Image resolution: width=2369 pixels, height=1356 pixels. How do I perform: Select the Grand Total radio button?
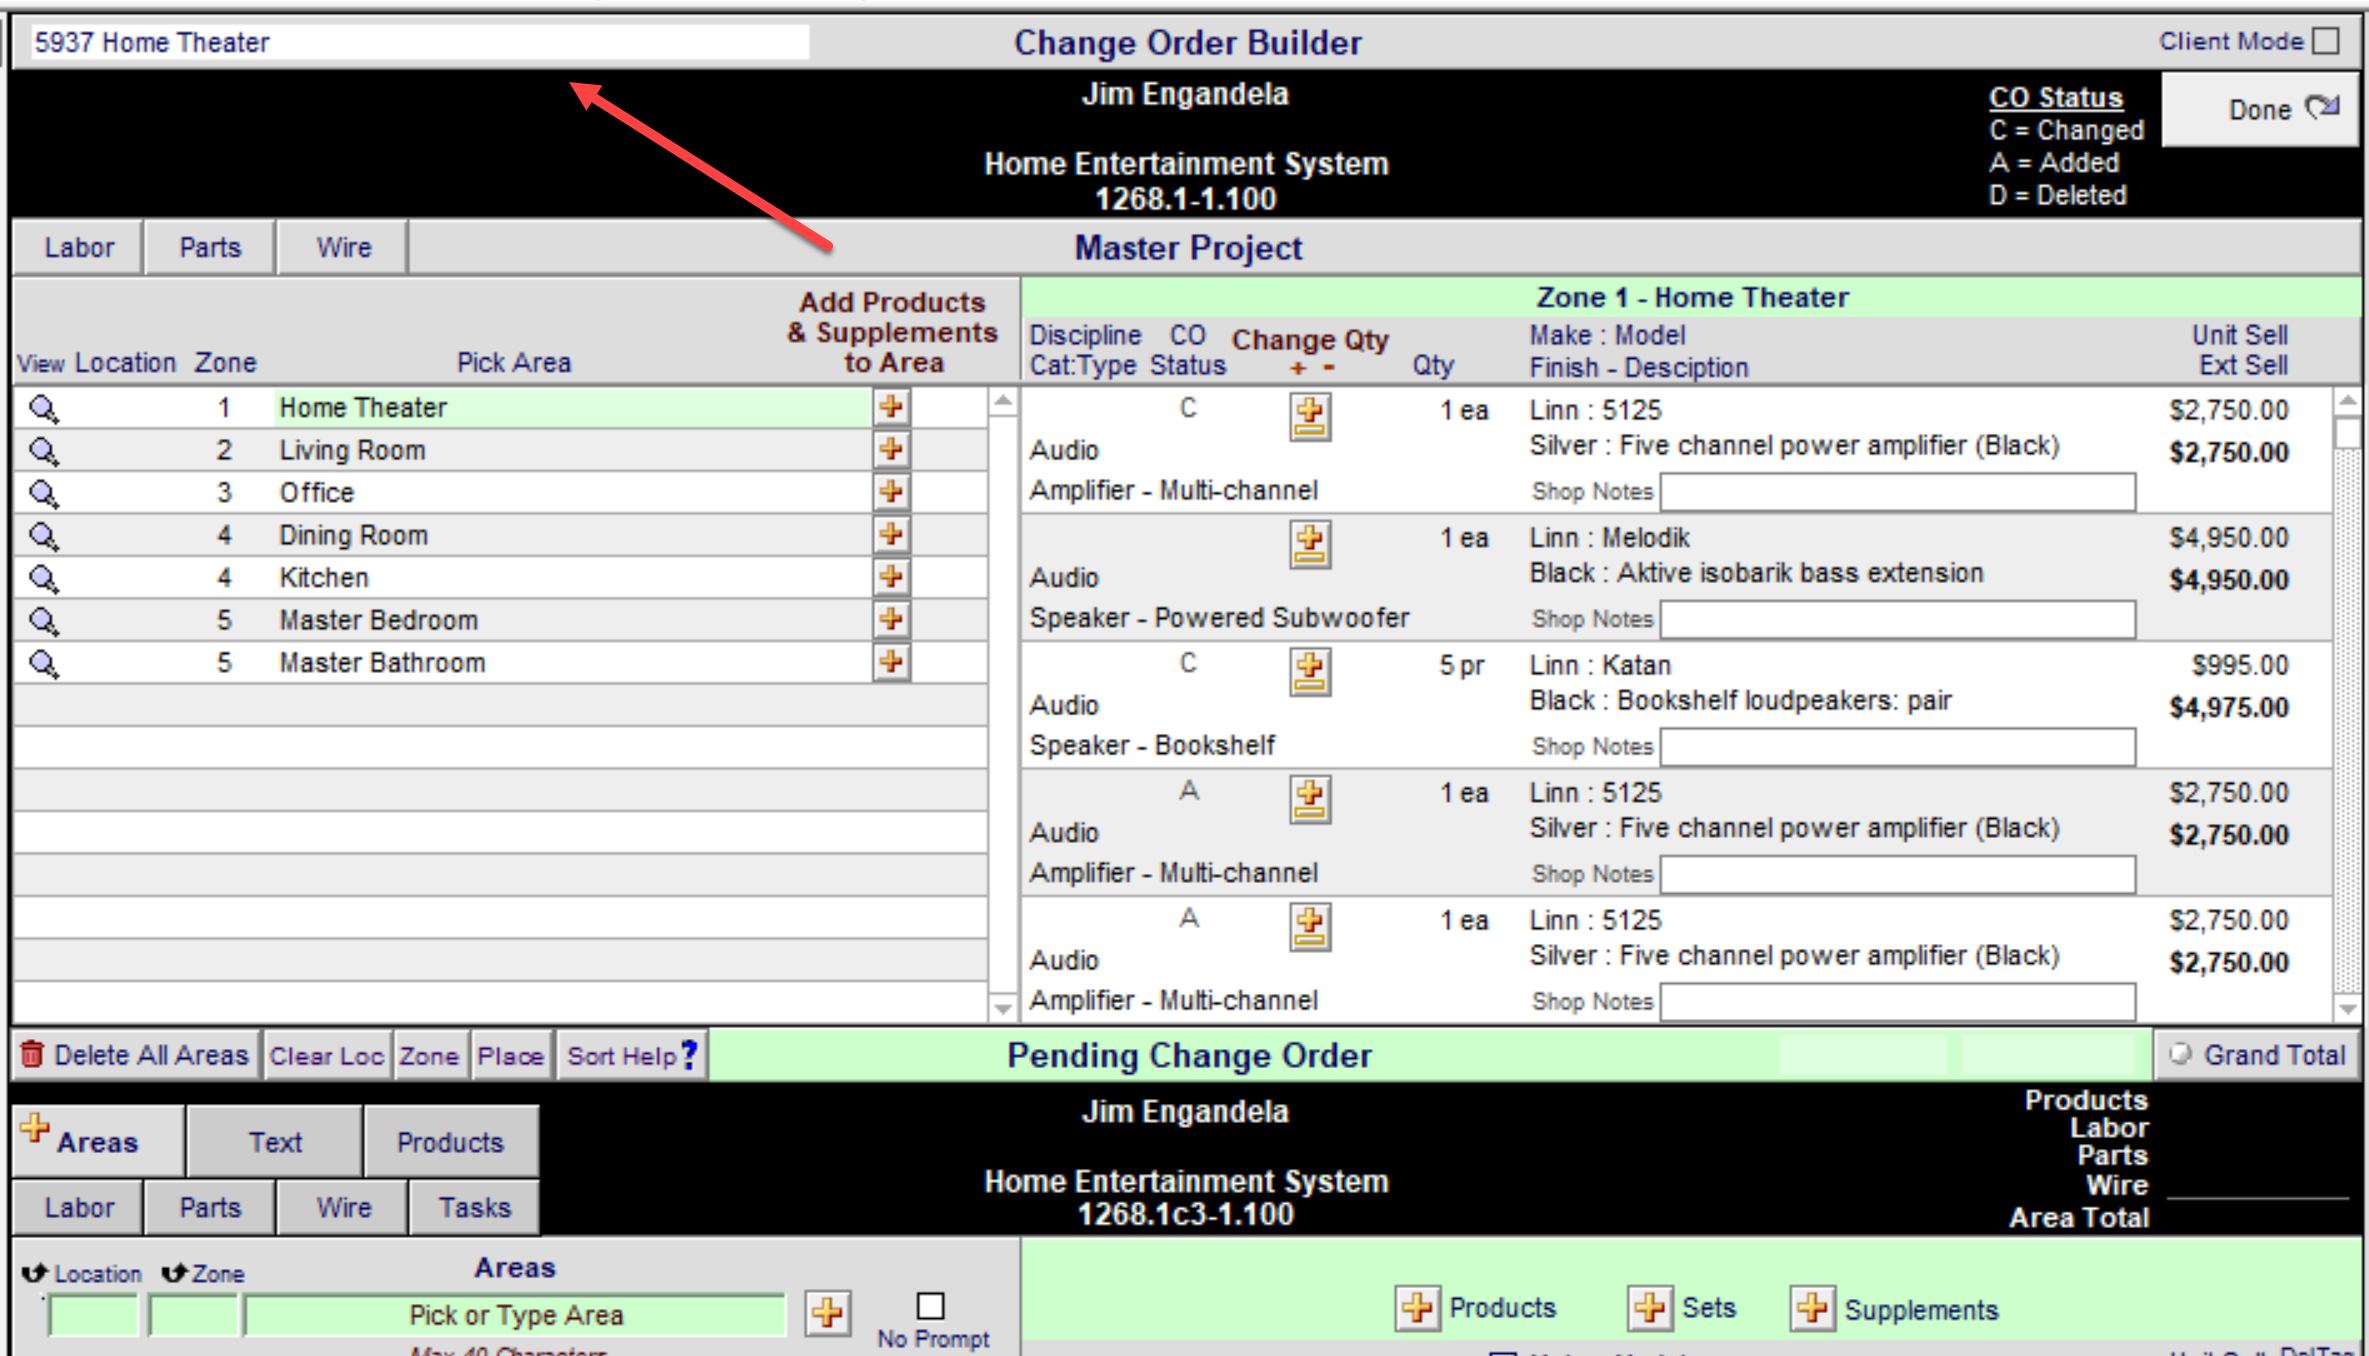tap(2182, 1054)
